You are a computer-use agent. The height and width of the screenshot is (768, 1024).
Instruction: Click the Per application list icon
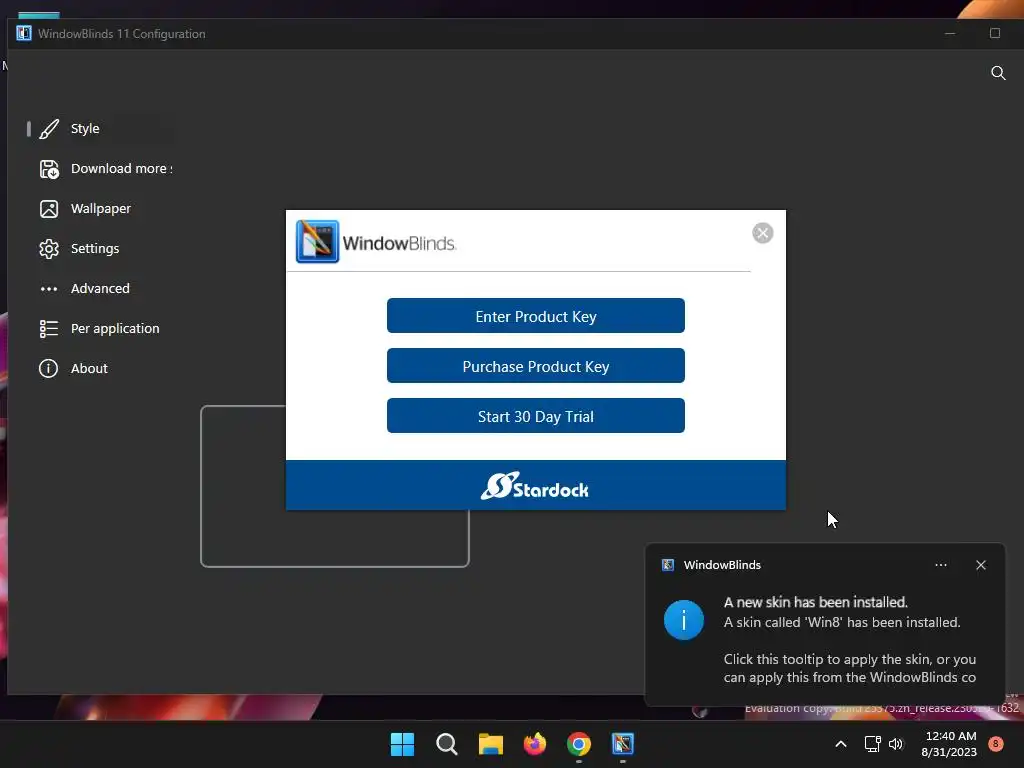[49, 328]
